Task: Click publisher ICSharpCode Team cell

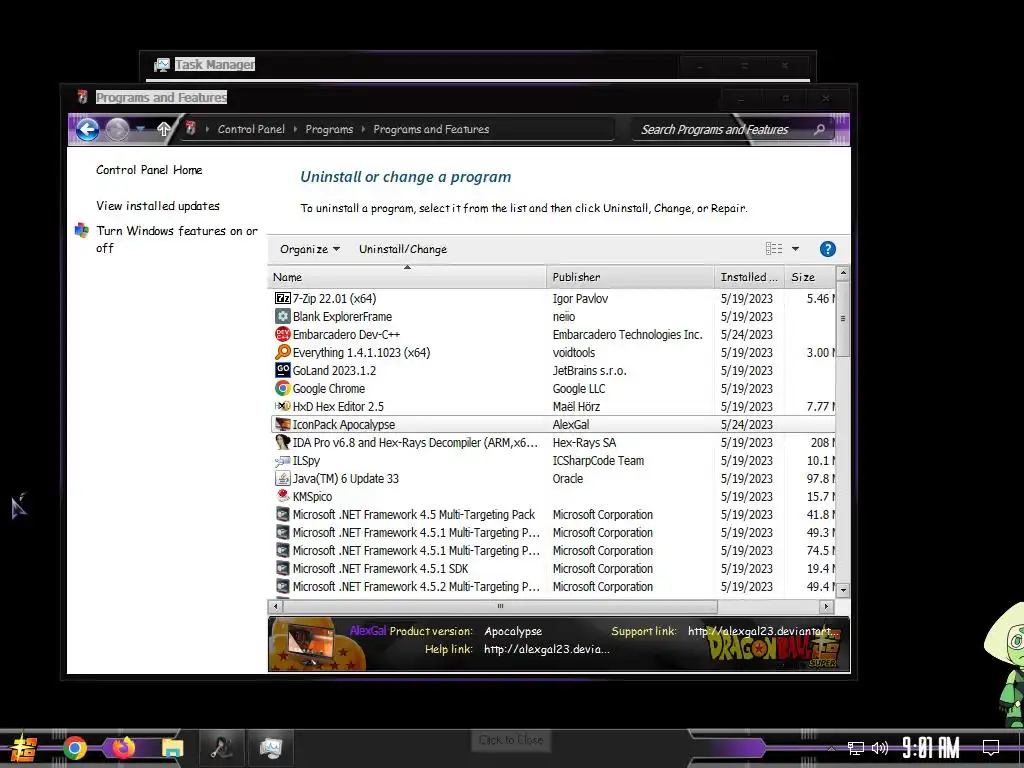Action: click(598, 460)
